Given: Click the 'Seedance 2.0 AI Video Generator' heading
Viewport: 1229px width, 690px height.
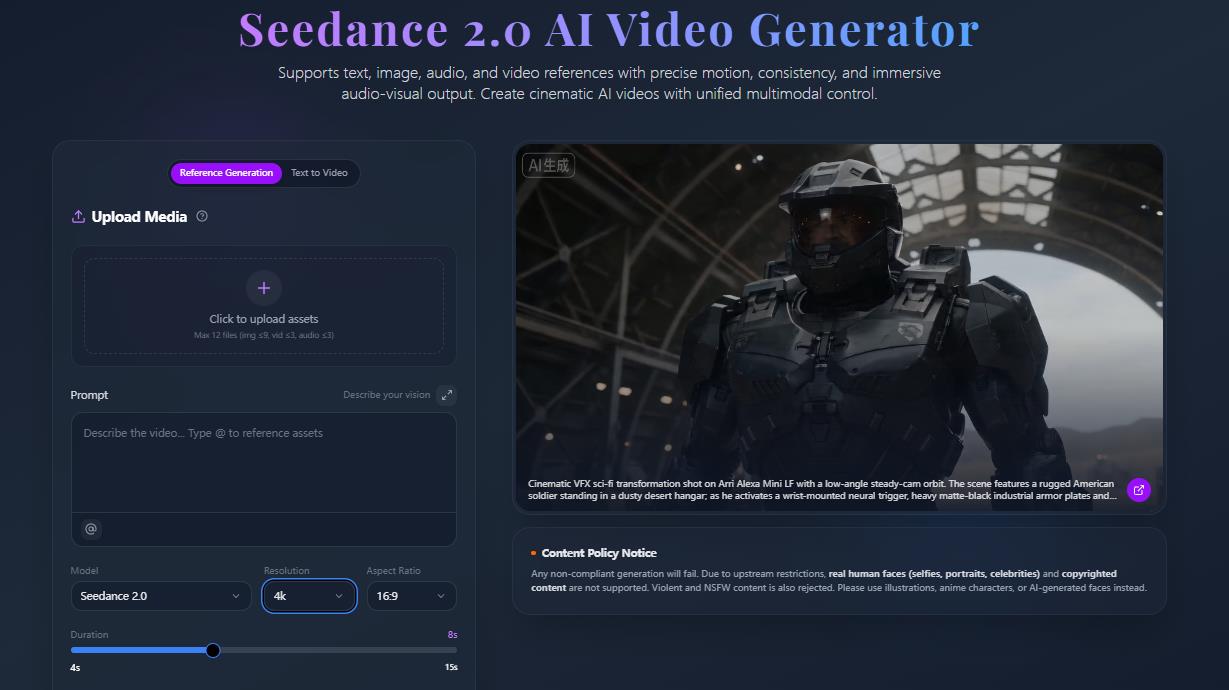Looking at the screenshot, I should [609, 29].
